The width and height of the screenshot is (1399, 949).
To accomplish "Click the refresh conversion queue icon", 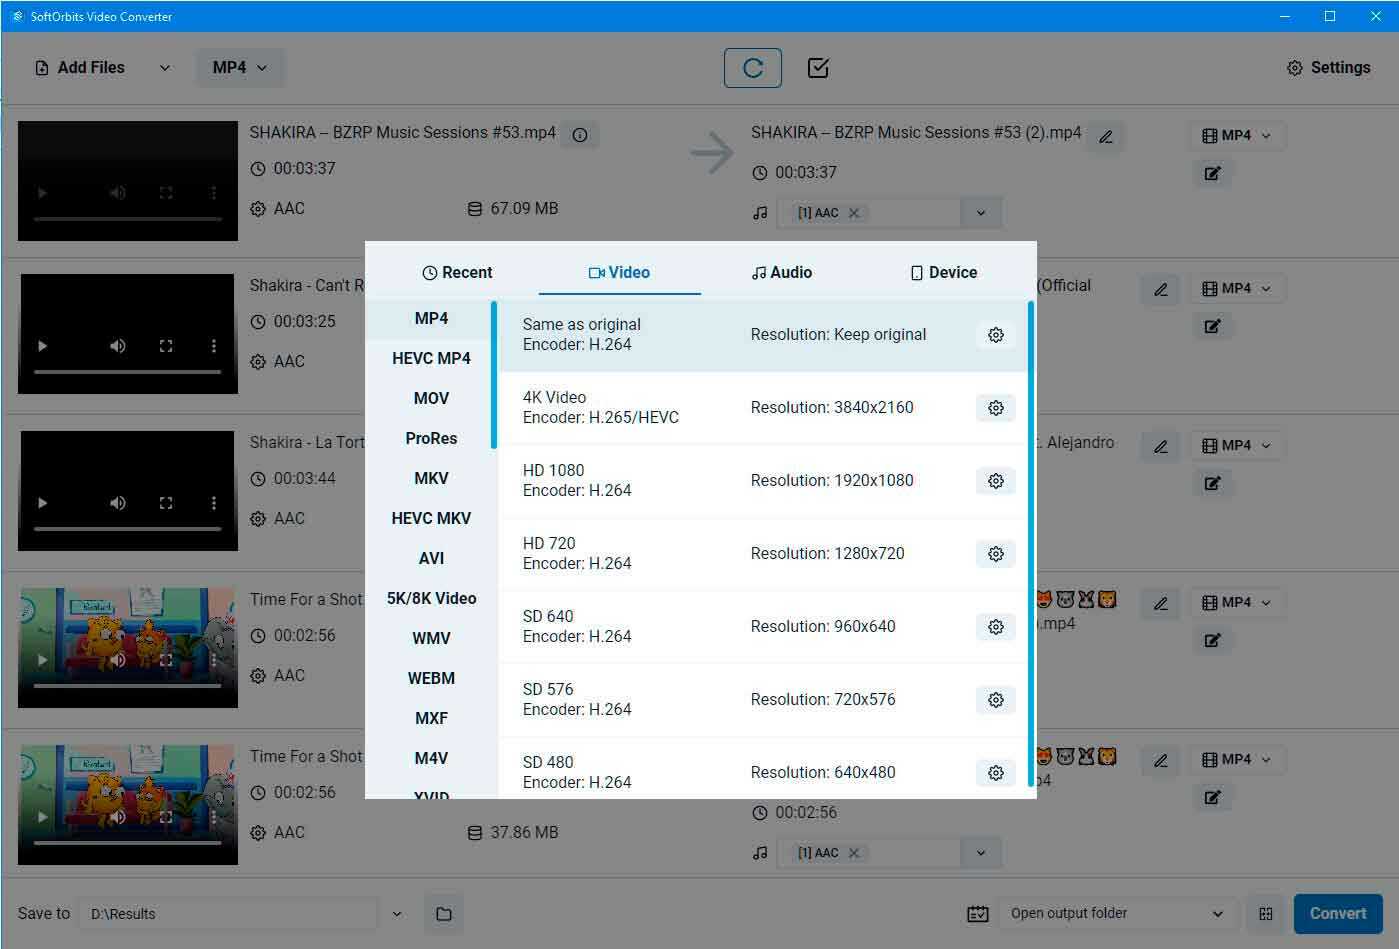I will tap(752, 67).
